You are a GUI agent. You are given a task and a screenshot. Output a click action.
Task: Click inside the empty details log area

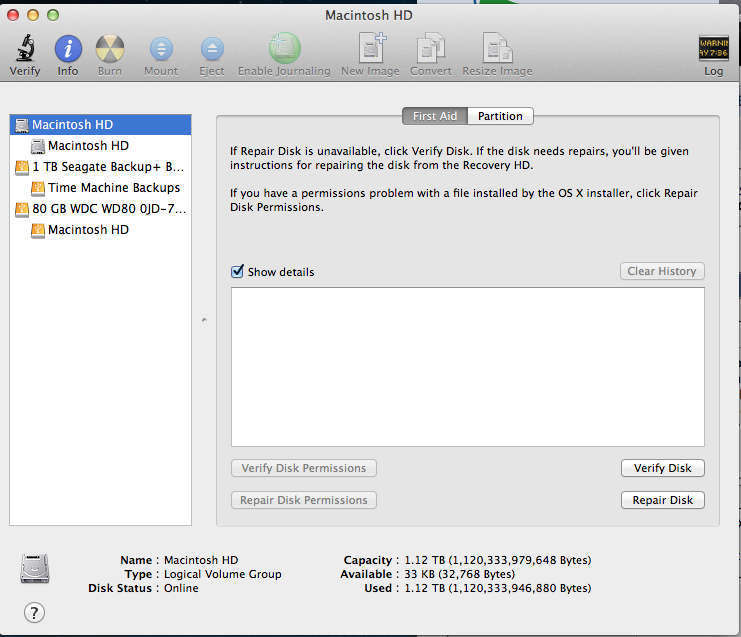(468, 367)
